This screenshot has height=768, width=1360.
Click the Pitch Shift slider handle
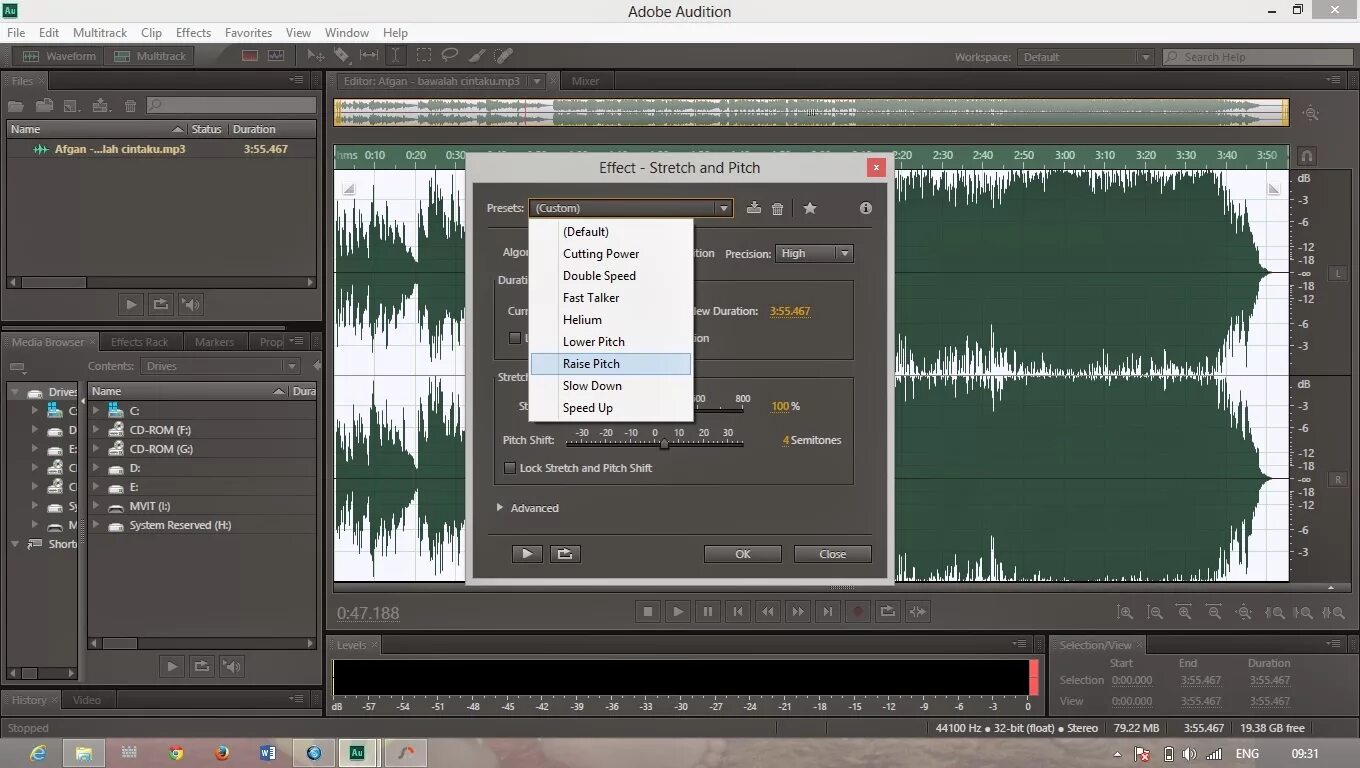pyautogui.click(x=664, y=443)
